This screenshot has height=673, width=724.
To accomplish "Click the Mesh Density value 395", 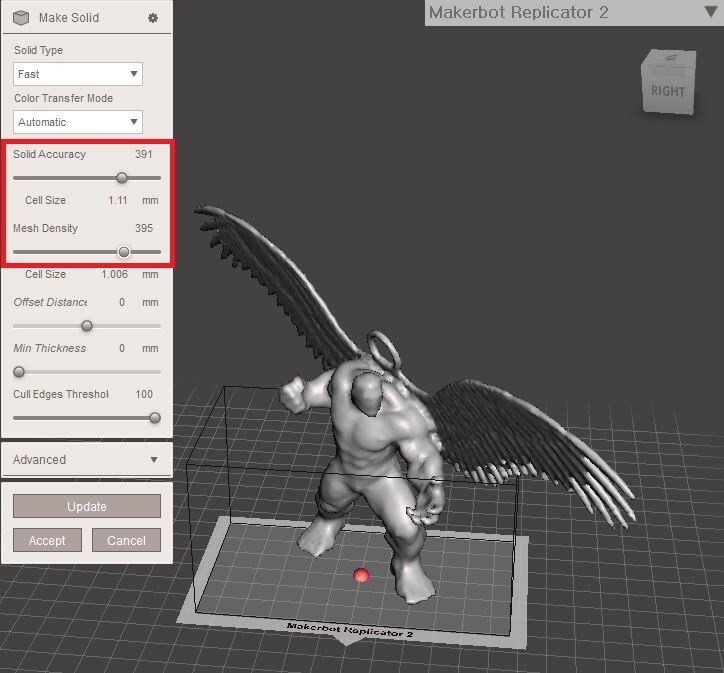I will point(144,228).
